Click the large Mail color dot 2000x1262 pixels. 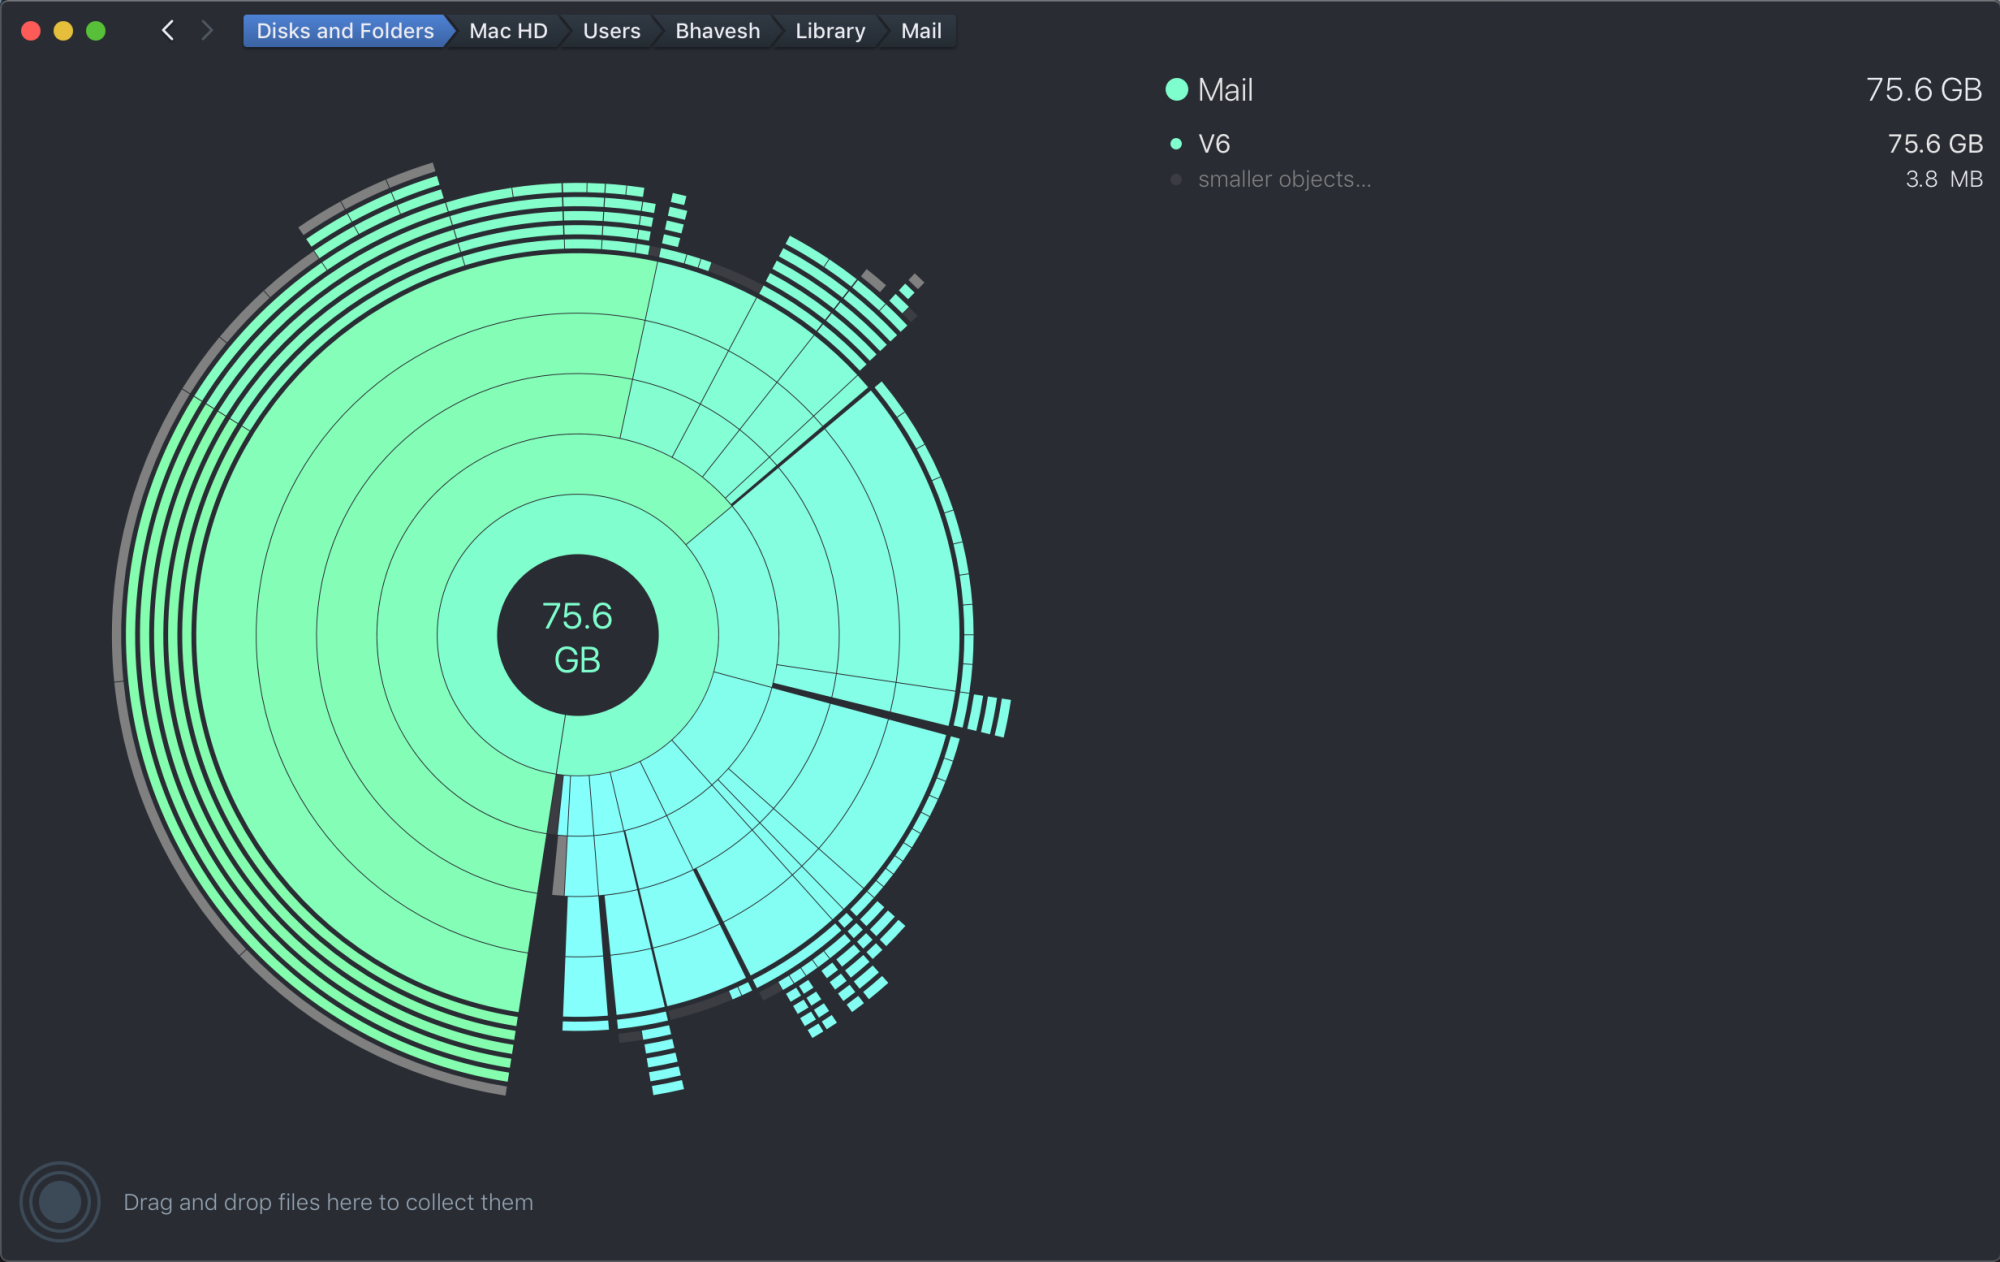click(x=1176, y=90)
